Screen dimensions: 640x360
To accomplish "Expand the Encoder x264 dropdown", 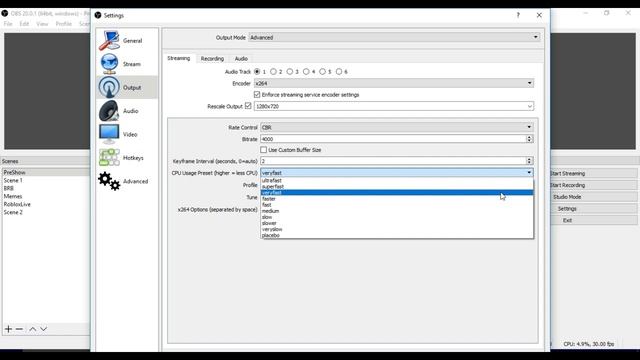I will (394, 83).
